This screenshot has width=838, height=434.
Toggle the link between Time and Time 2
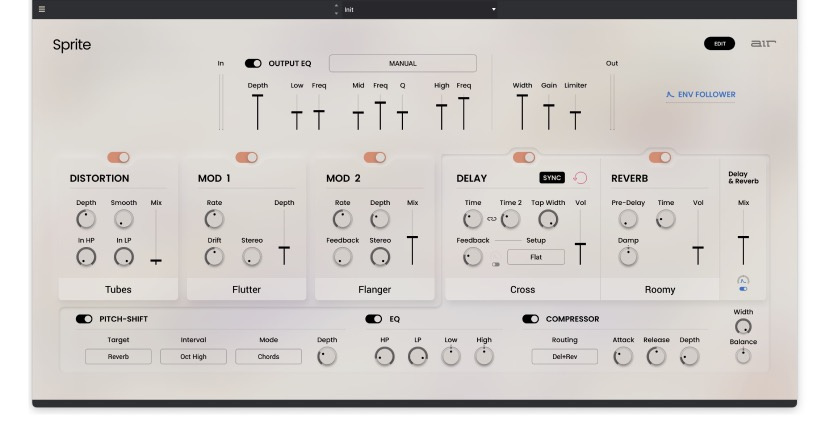pos(492,219)
